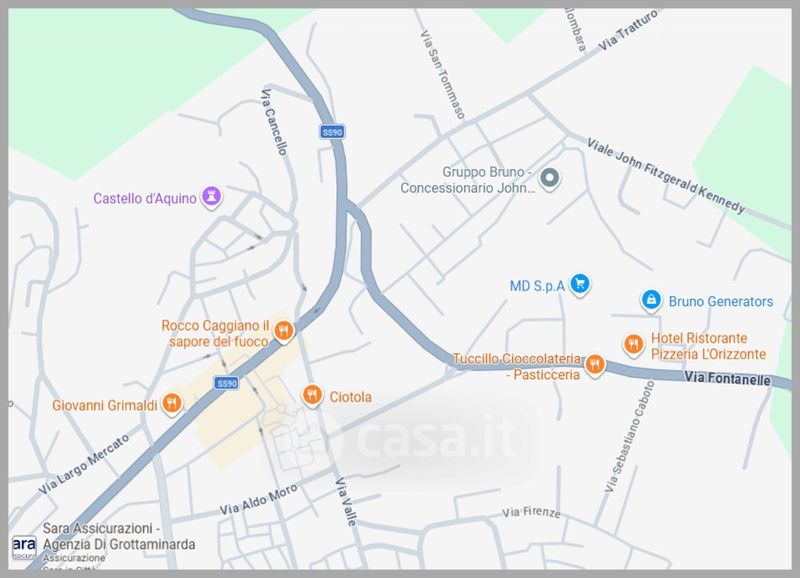Click Viale John Fitzgerald Kennedy label
Image resolution: width=800 pixels, height=578 pixels.
(666, 175)
